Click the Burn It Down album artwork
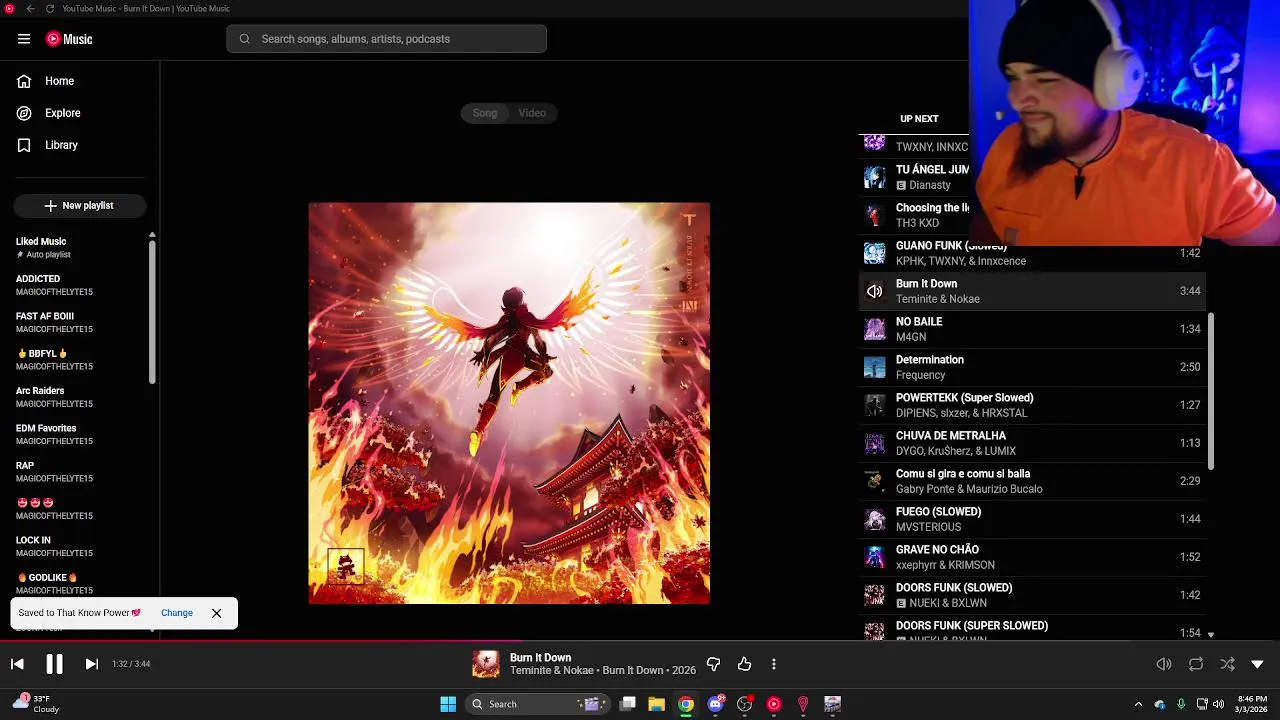 [x=509, y=403]
